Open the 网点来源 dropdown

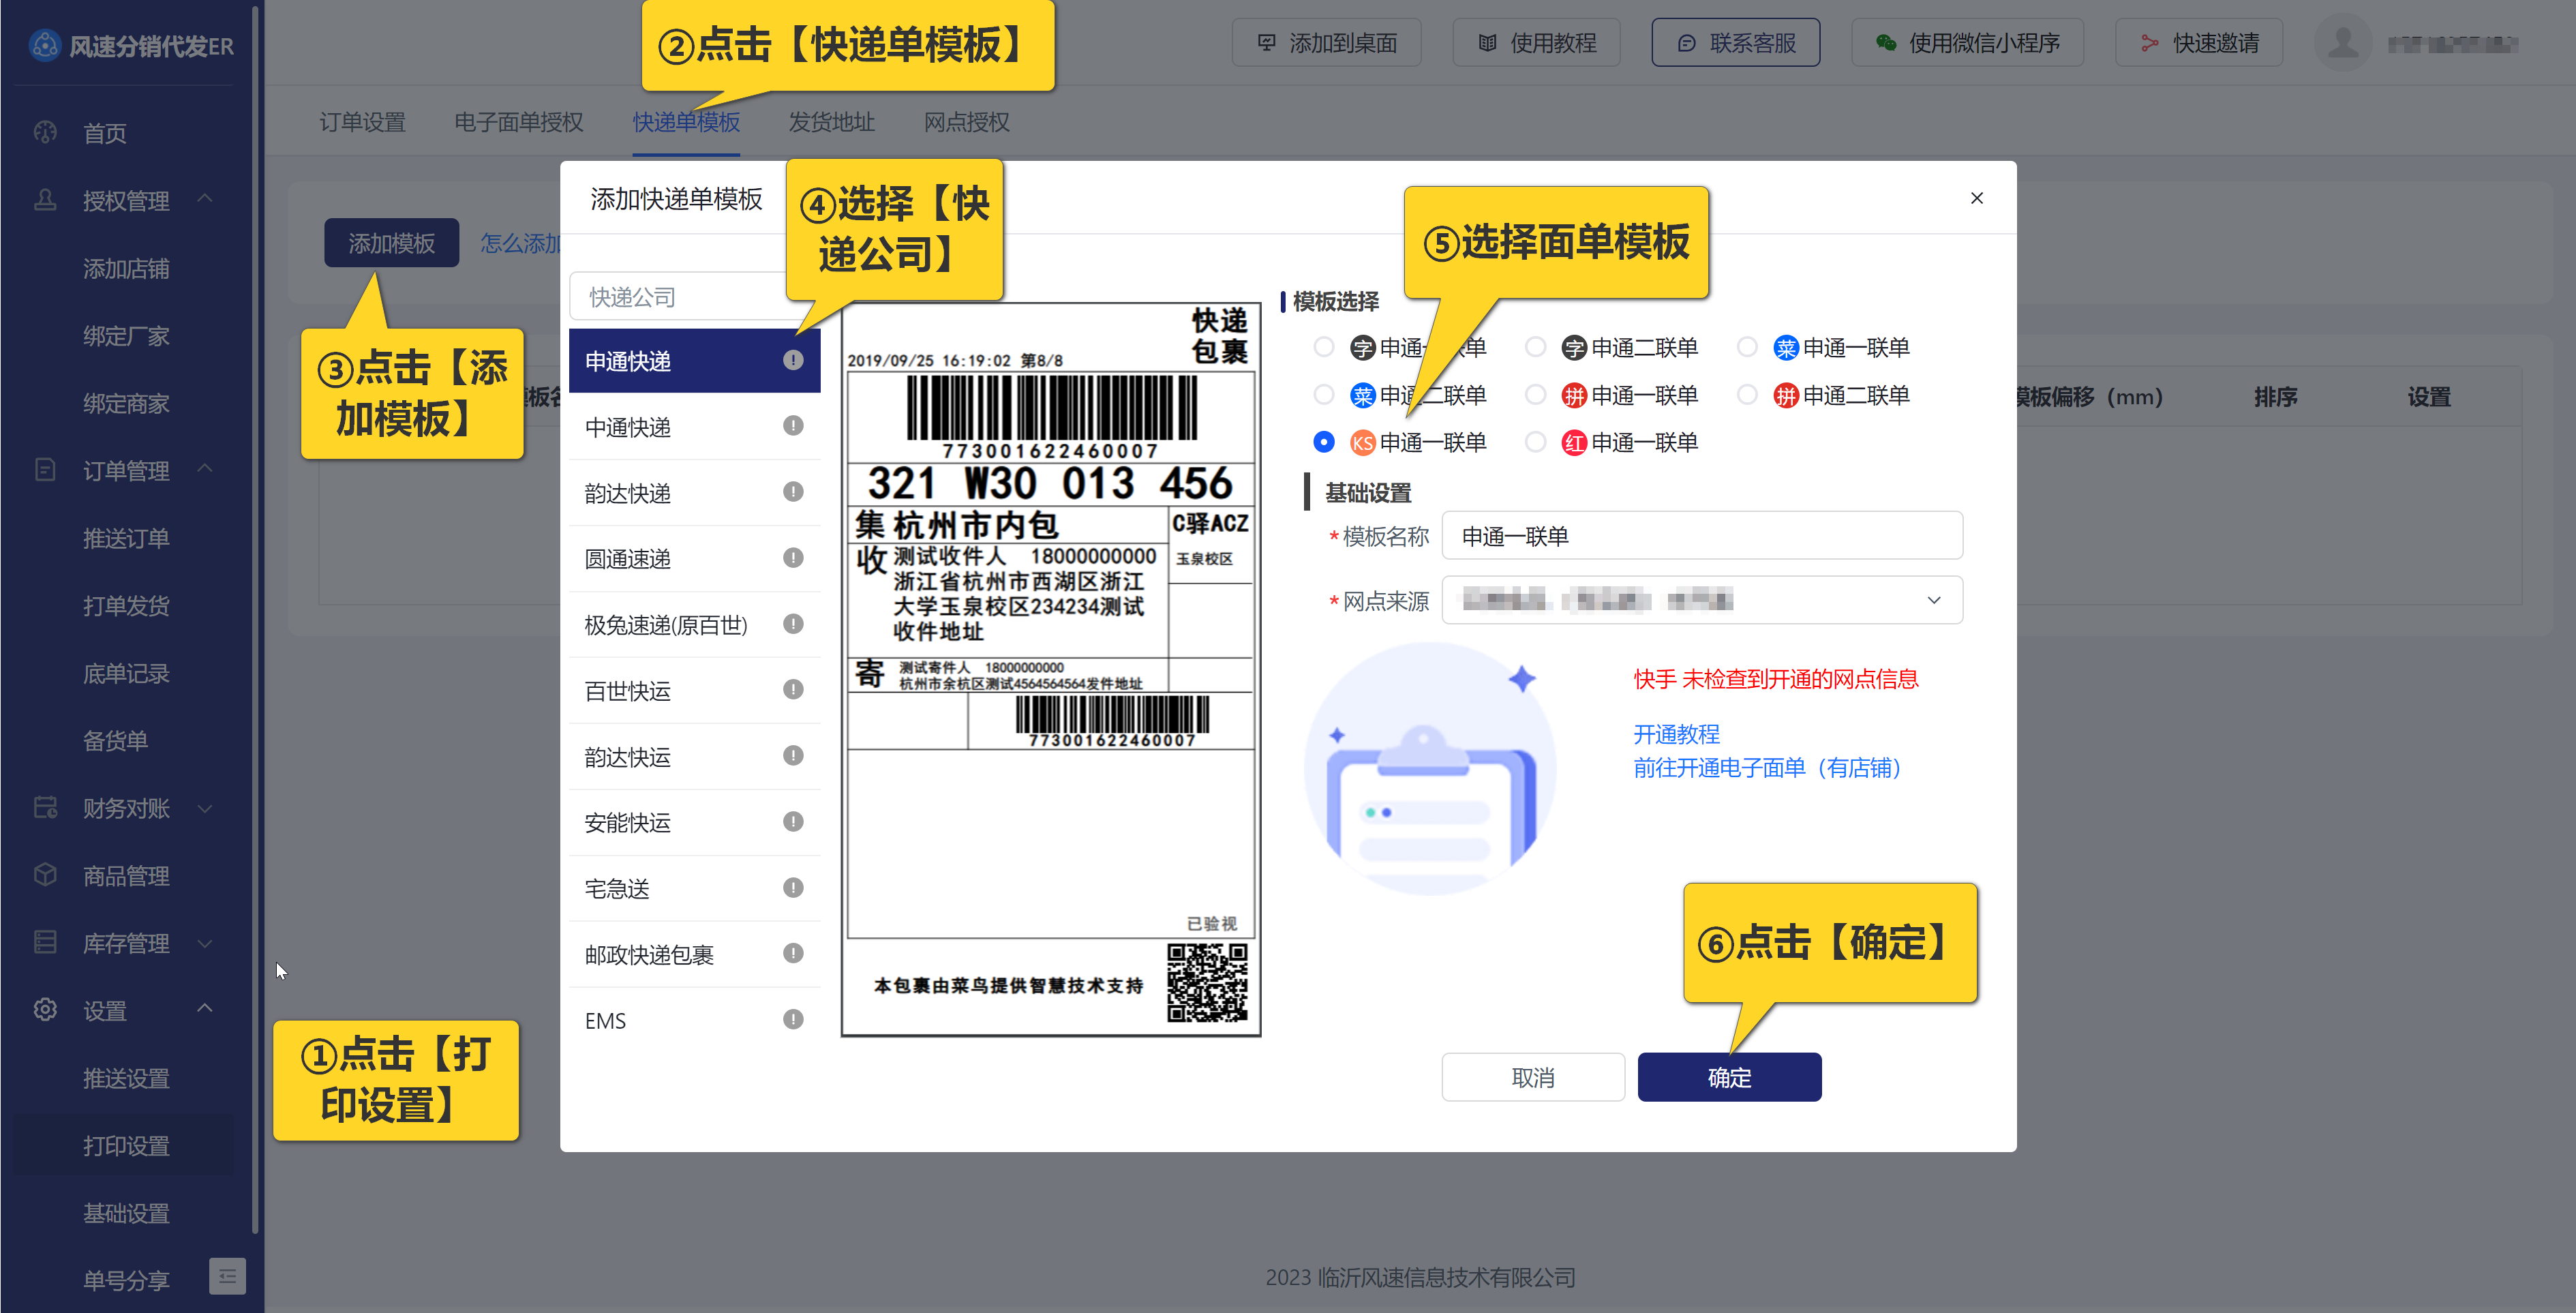click(1702, 600)
